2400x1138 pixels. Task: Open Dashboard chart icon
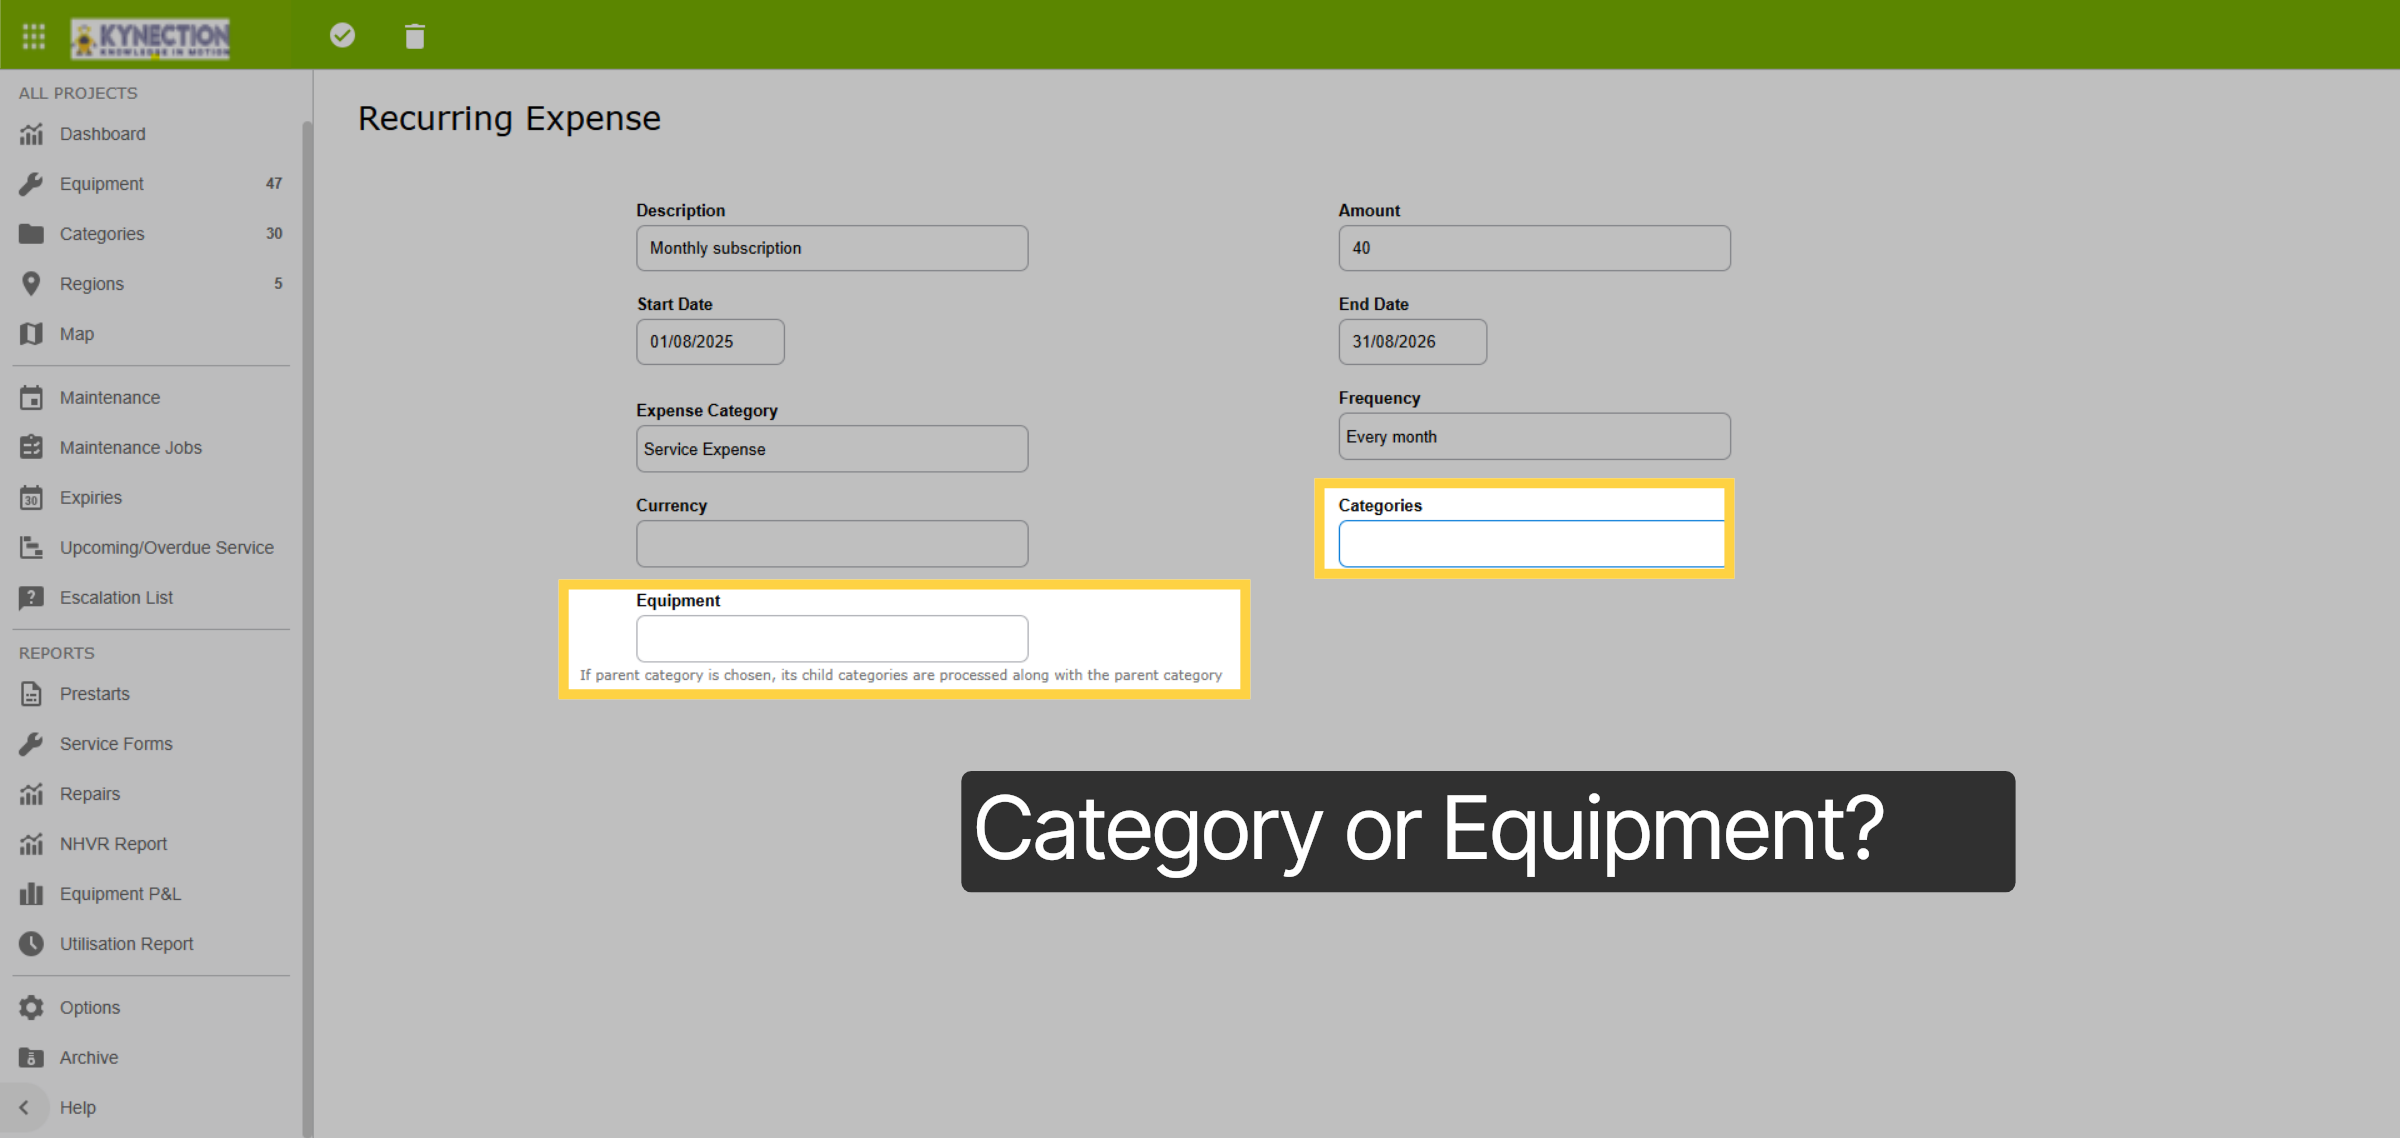(31, 134)
